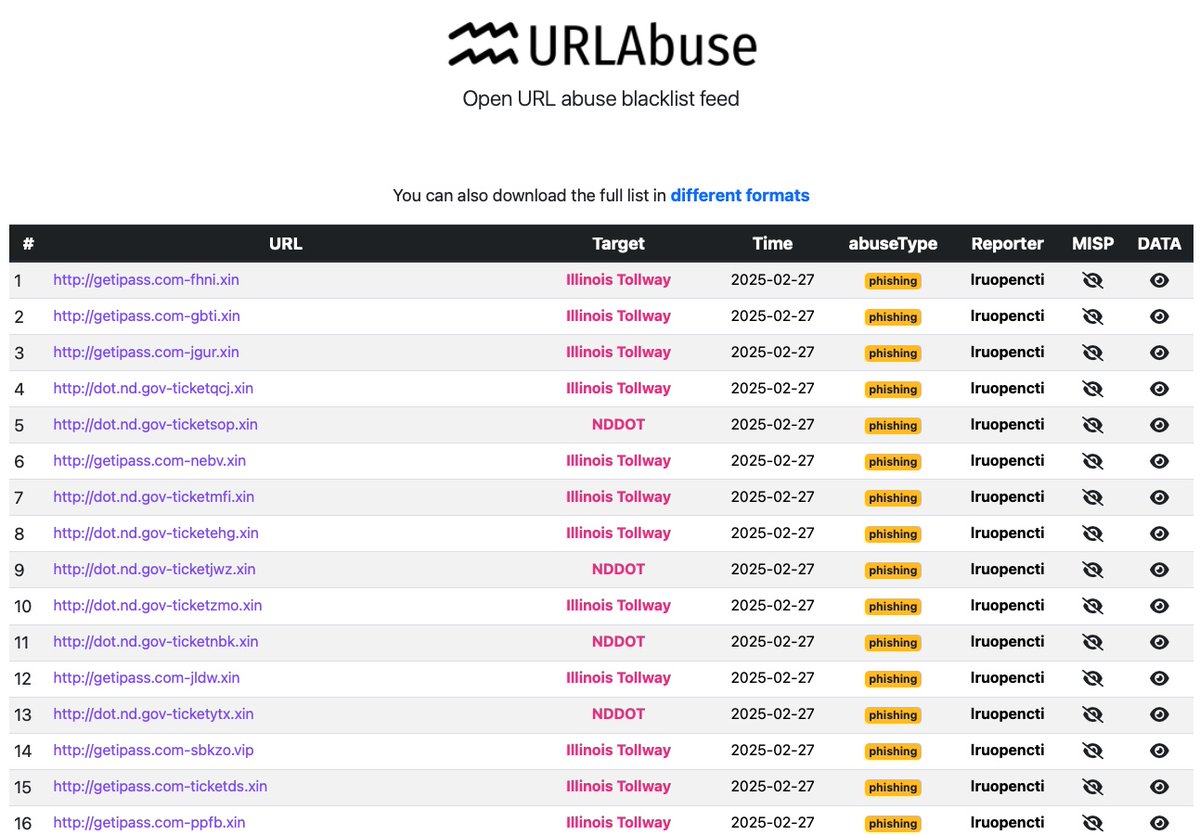Open the getipass.com-ppfb.xin URL link

(x=149, y=823)
